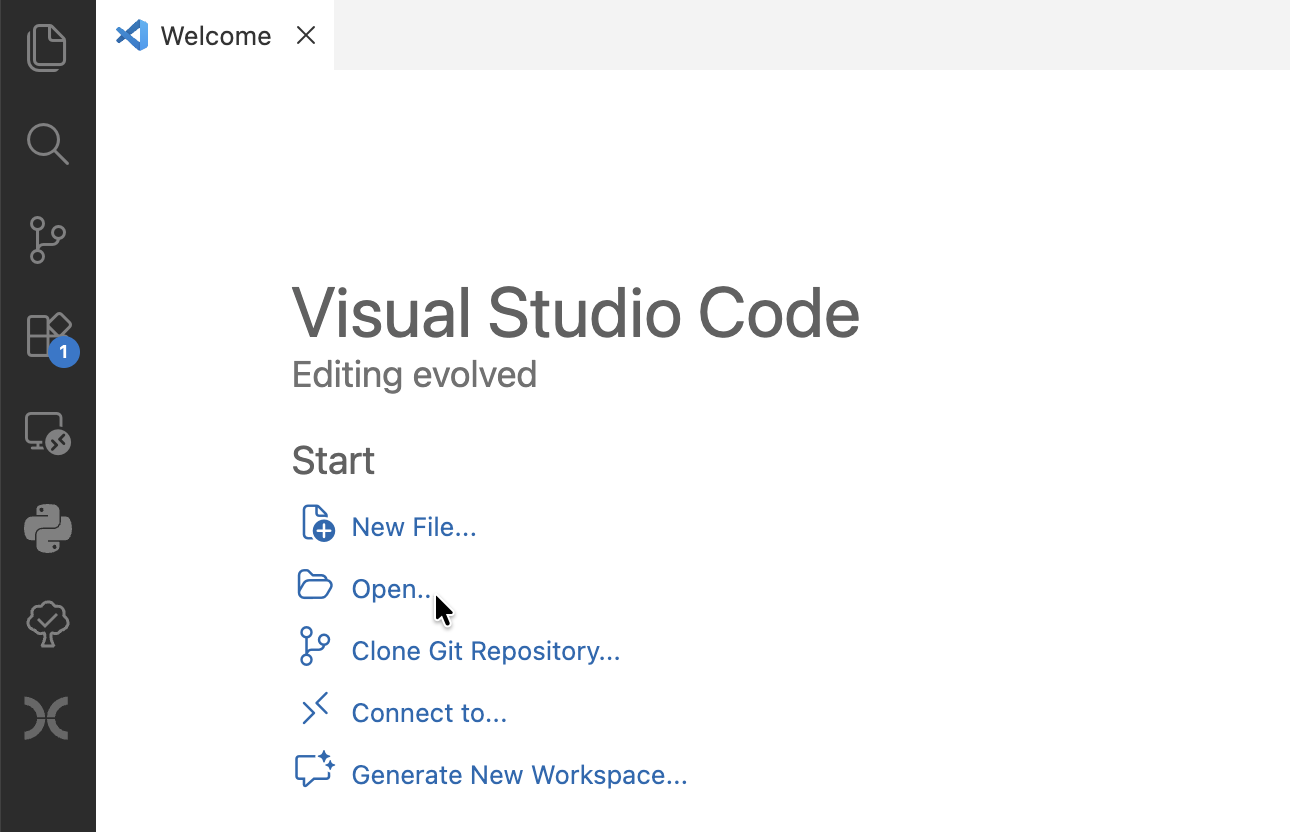Open the Explorer sidebar
This screenshot has height=832, width=1290.
(47, 47)
